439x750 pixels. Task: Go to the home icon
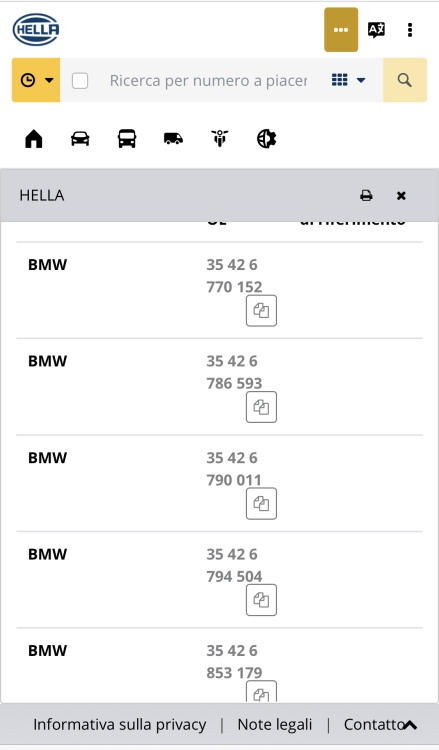[33, 139]
